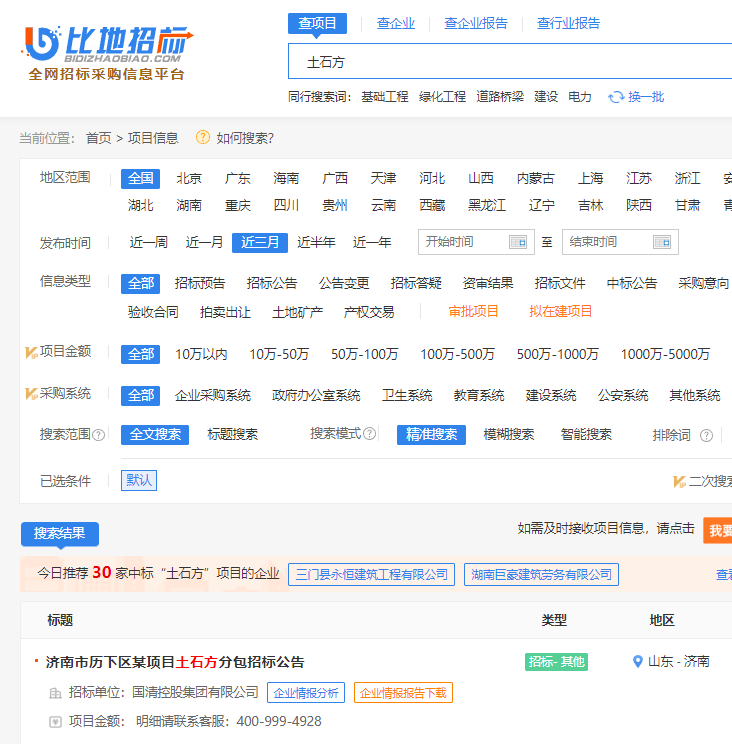This screenshot has width=732, height=744.
Task: Select 全部 under 信息类型
Action: coord(140,284)
